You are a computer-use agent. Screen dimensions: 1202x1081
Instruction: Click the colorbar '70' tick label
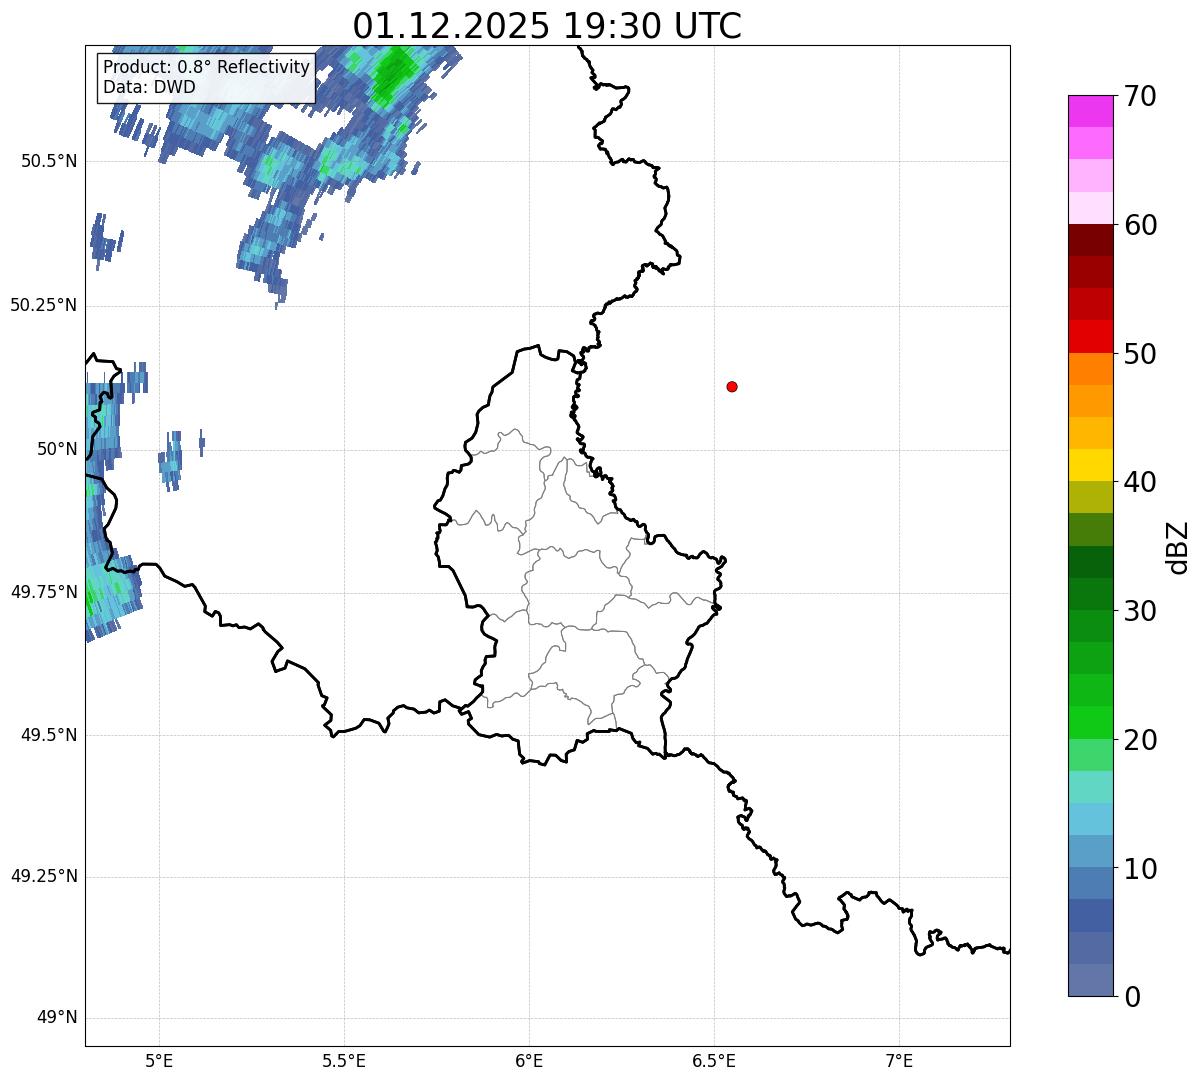tap(1141, 96)
